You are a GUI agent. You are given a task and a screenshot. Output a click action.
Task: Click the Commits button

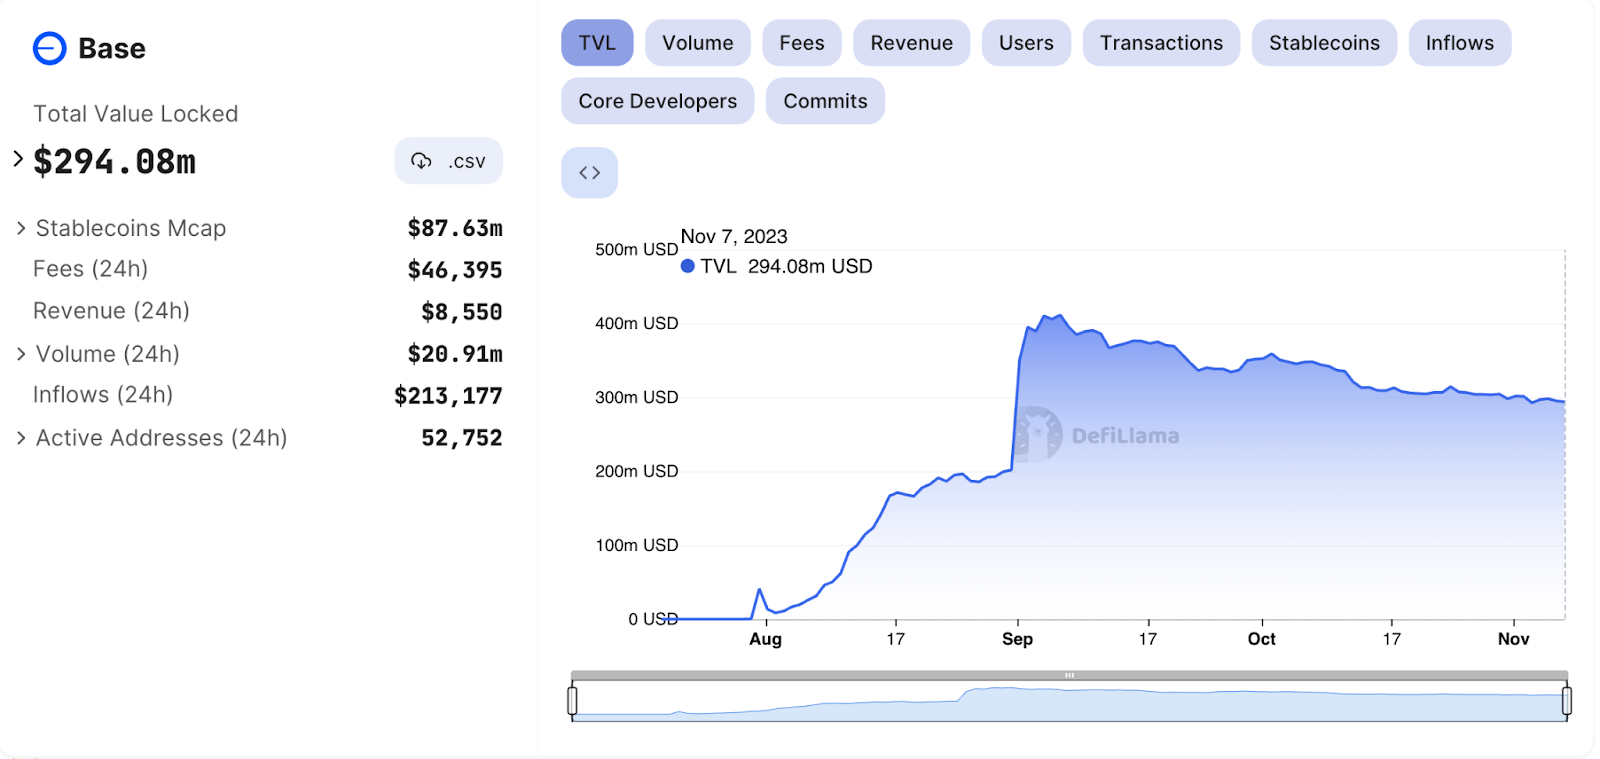[825, 101]
